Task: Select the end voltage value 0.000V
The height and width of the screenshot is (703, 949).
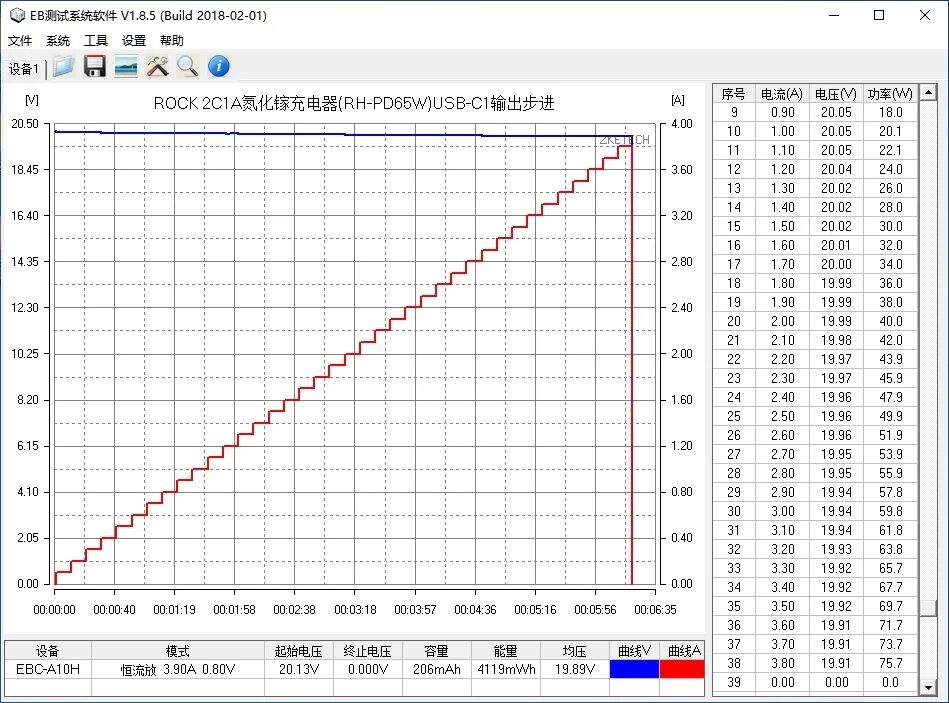Action: 368,669
